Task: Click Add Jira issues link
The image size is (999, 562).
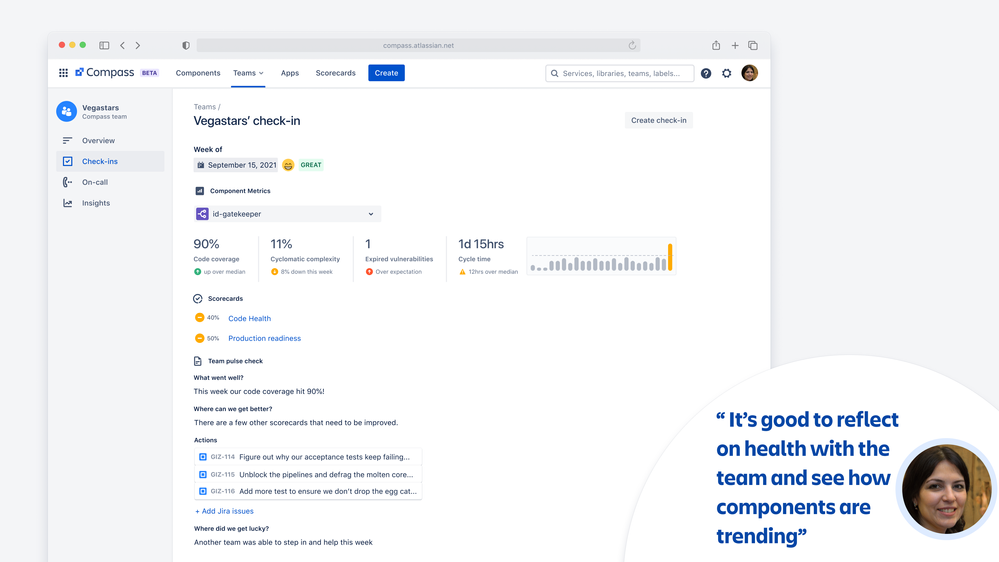Action: [x=224, y=511]
